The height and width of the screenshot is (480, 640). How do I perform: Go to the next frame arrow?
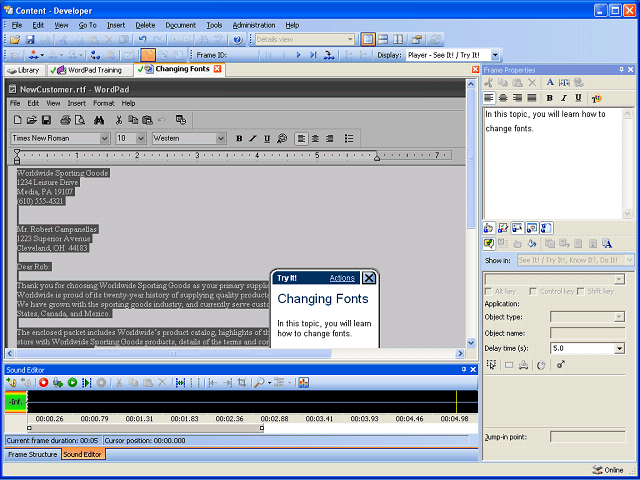298,55
